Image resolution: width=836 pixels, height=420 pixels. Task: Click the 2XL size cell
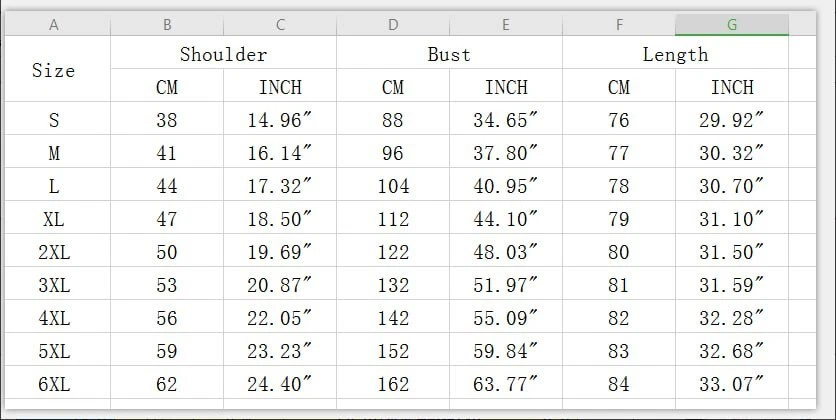[54, 251]
